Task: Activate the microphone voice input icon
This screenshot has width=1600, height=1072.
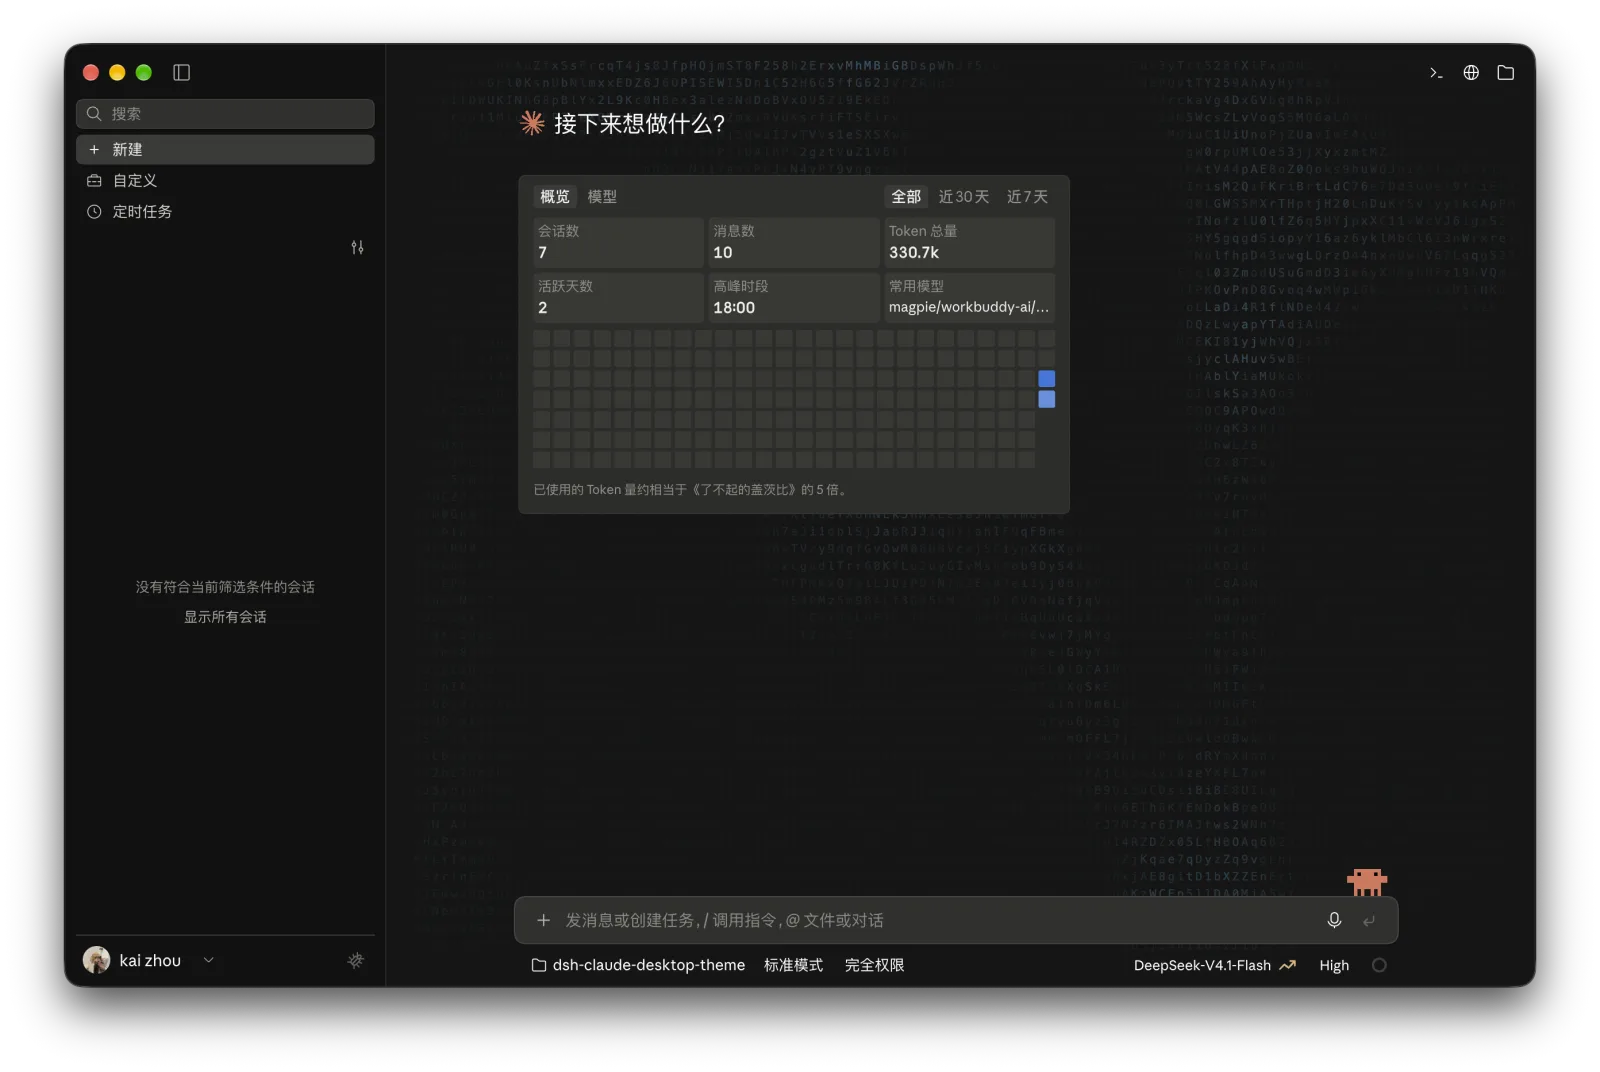Action: pyautogui.click(x=1334, y=920)
